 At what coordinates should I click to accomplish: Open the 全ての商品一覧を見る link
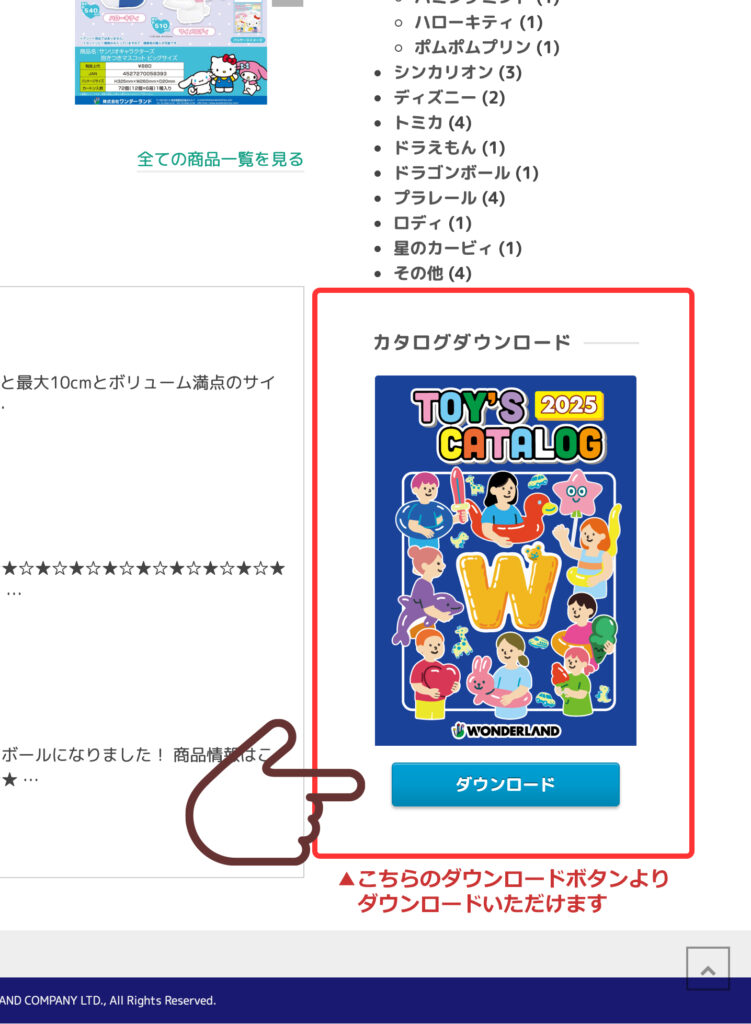[x=220, y=159]
